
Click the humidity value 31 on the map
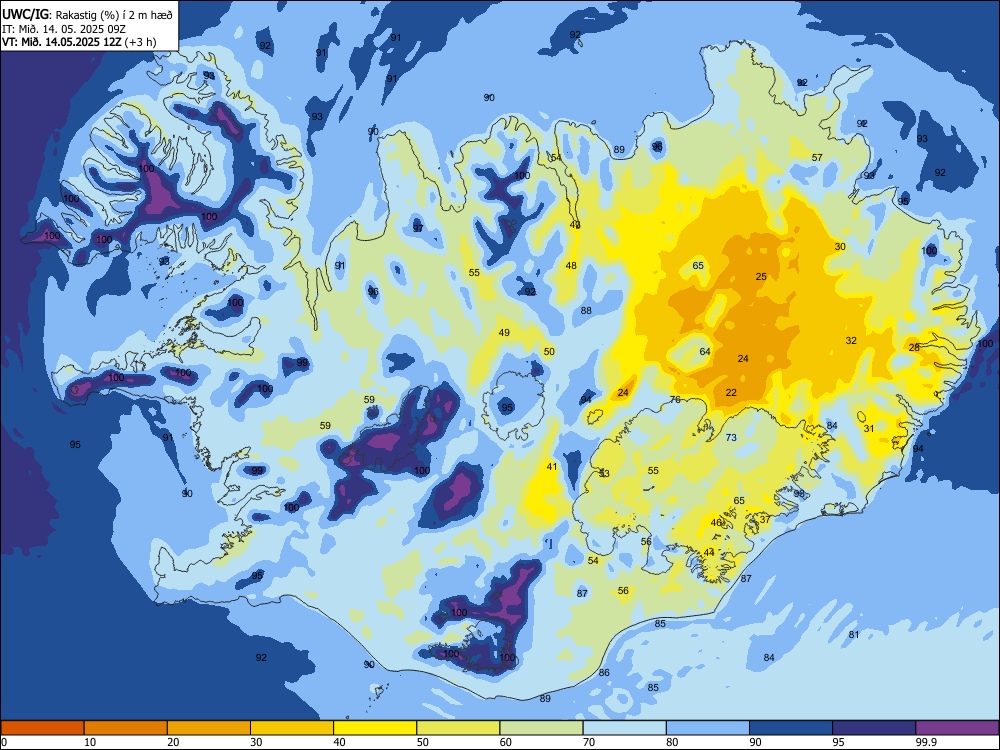tap(869, 429)
